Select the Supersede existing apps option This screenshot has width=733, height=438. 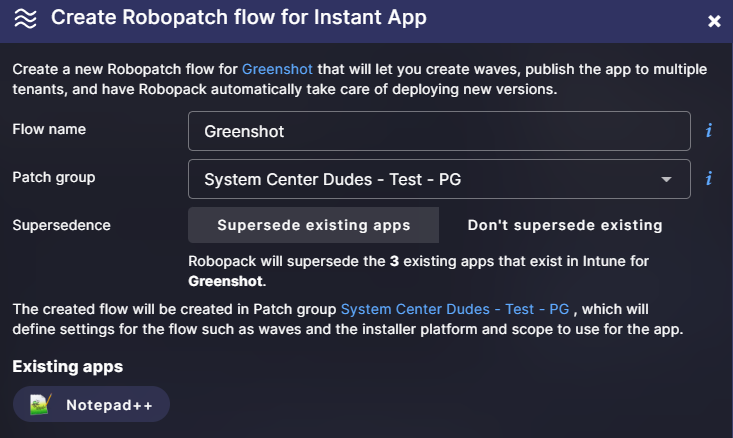tap(313, 225)
